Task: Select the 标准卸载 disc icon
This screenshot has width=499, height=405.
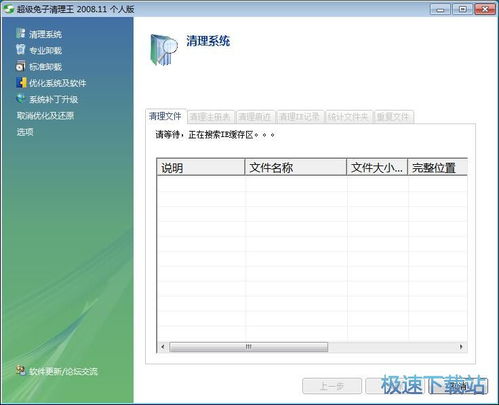Action: tap(21, 66)
